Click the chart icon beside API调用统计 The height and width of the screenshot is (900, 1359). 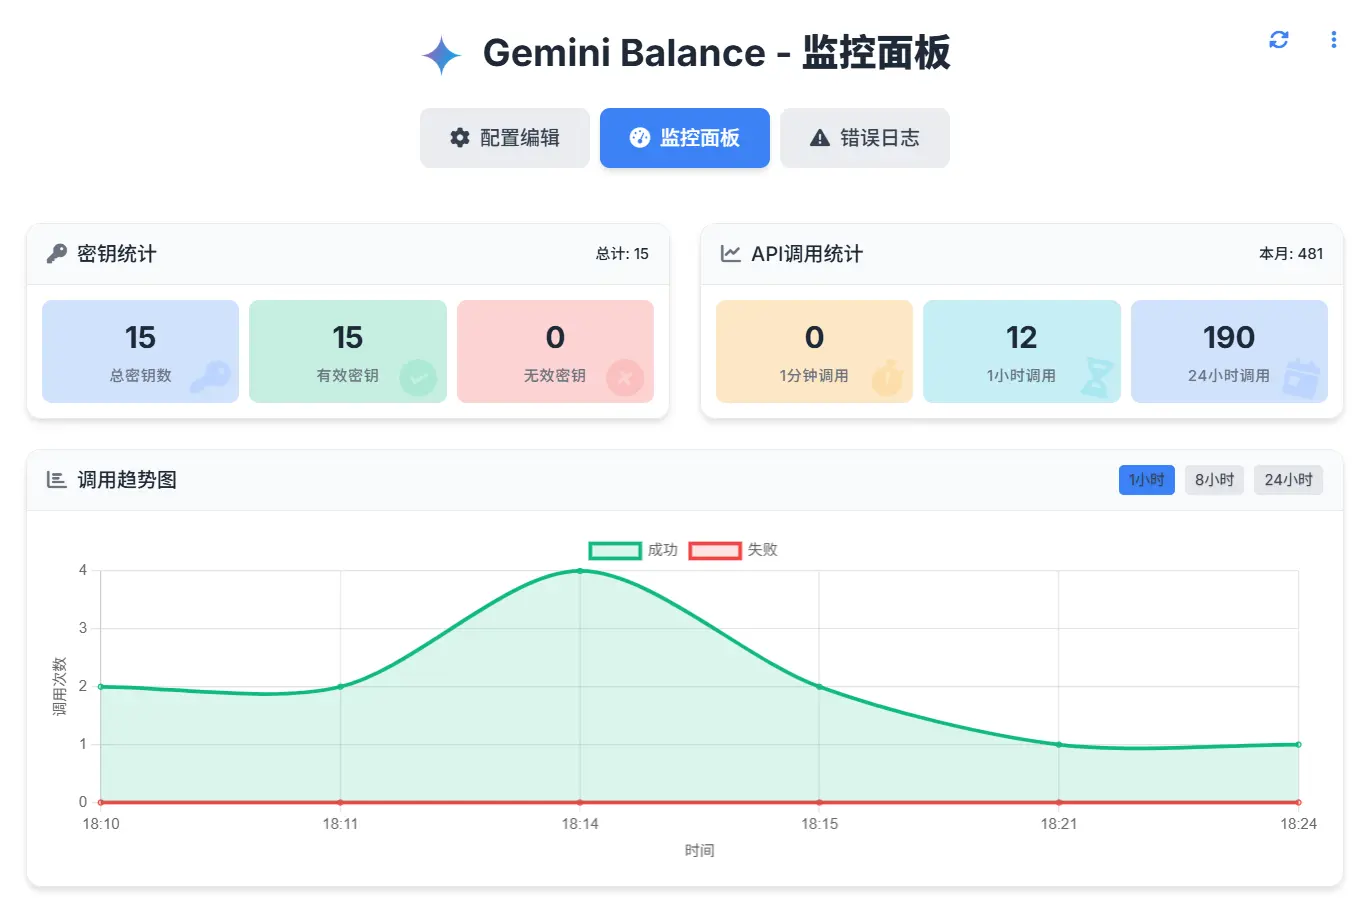pyautogui.click(x=731, y=254)
